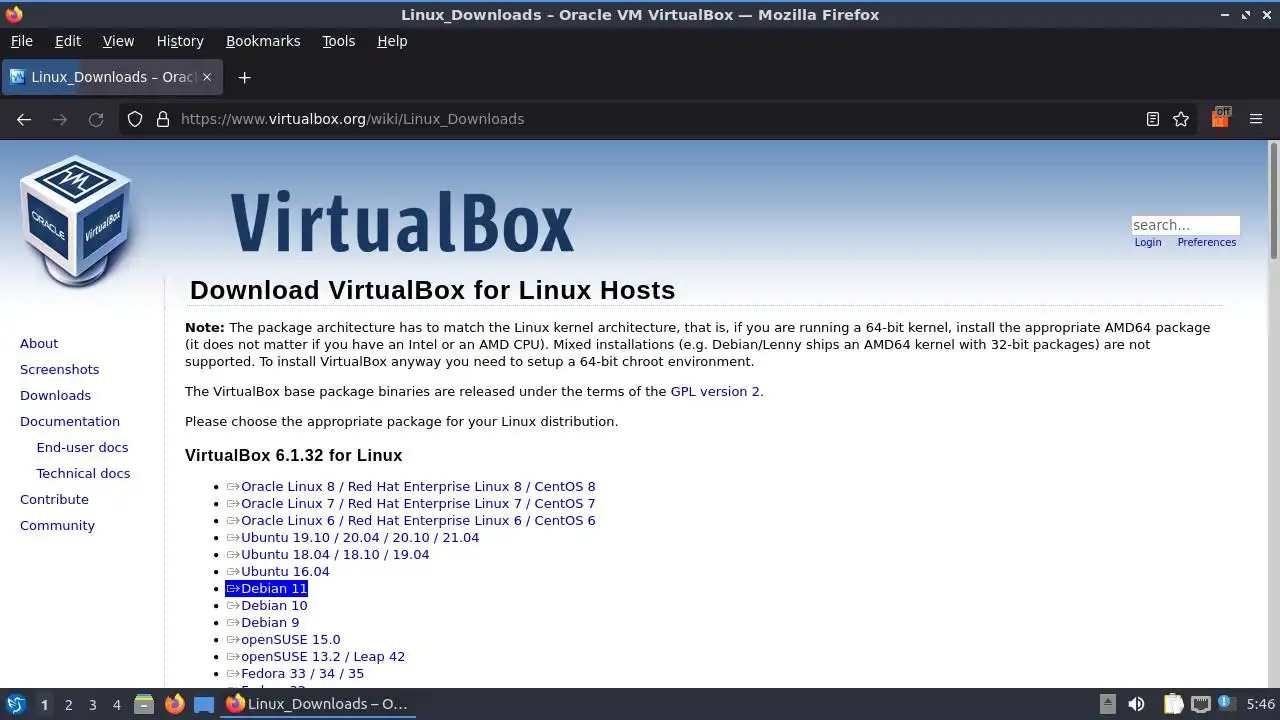
Task: Open the Edit menu
Action: 68,41
